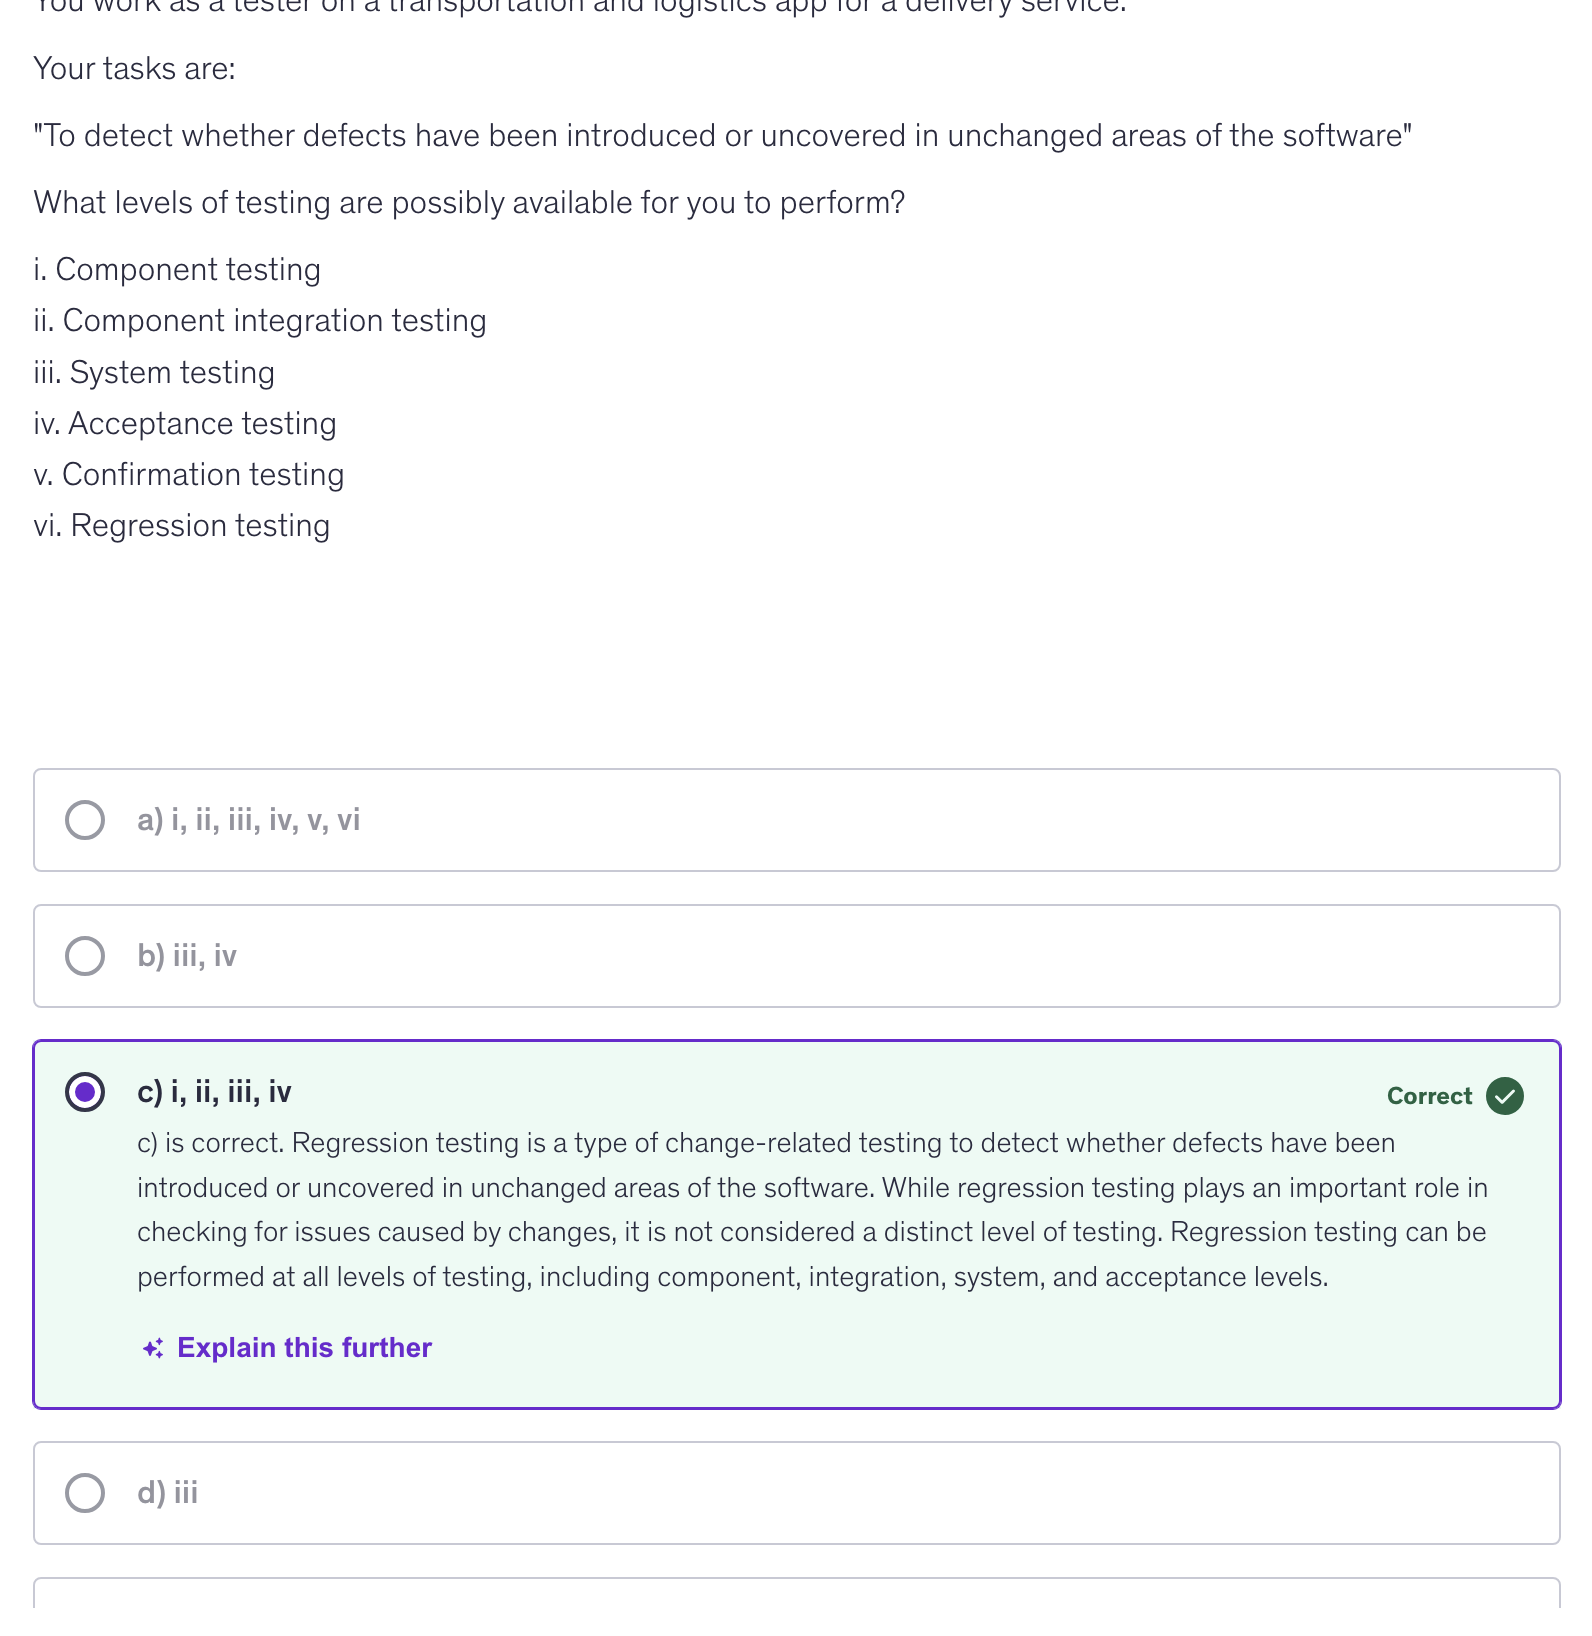Image resolution: width=1592 pixels, height=1636 pixels.
Task: Click the question "What levels of testing" line
Action: (x=469, y=203)
